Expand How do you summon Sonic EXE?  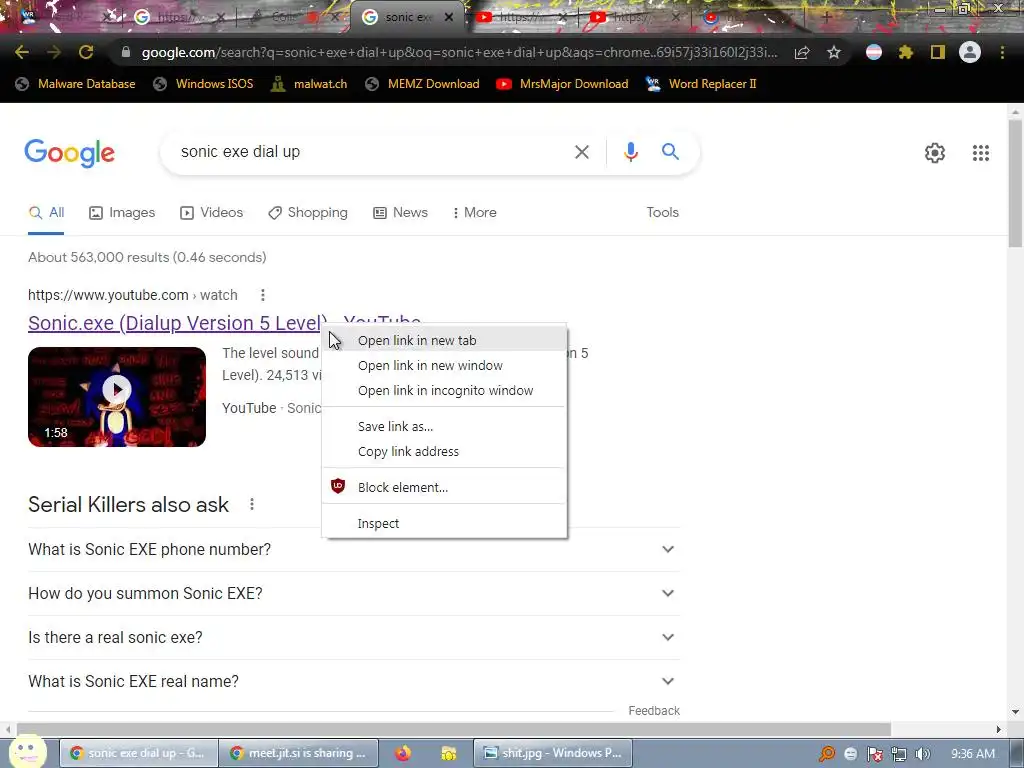(353, 593)
